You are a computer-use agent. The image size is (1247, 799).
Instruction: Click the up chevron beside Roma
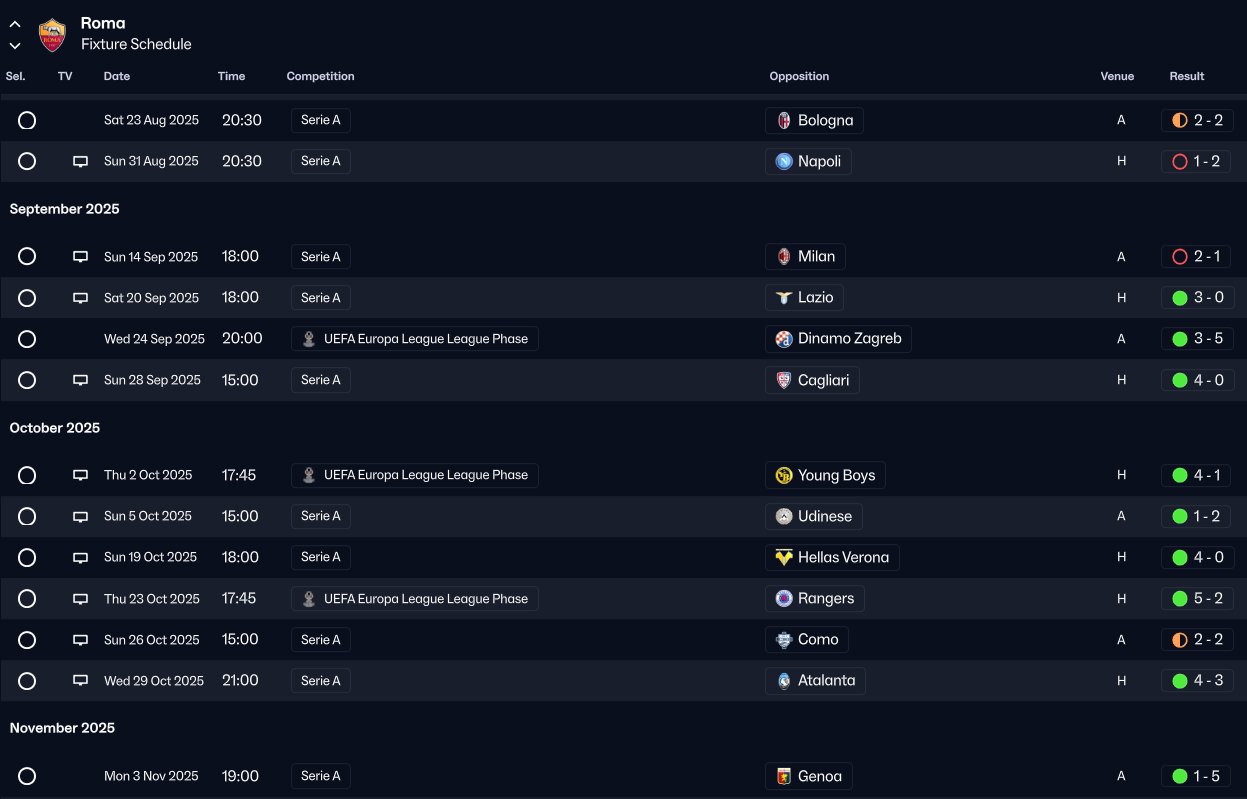pyautogui.click(x=15, y=24)
